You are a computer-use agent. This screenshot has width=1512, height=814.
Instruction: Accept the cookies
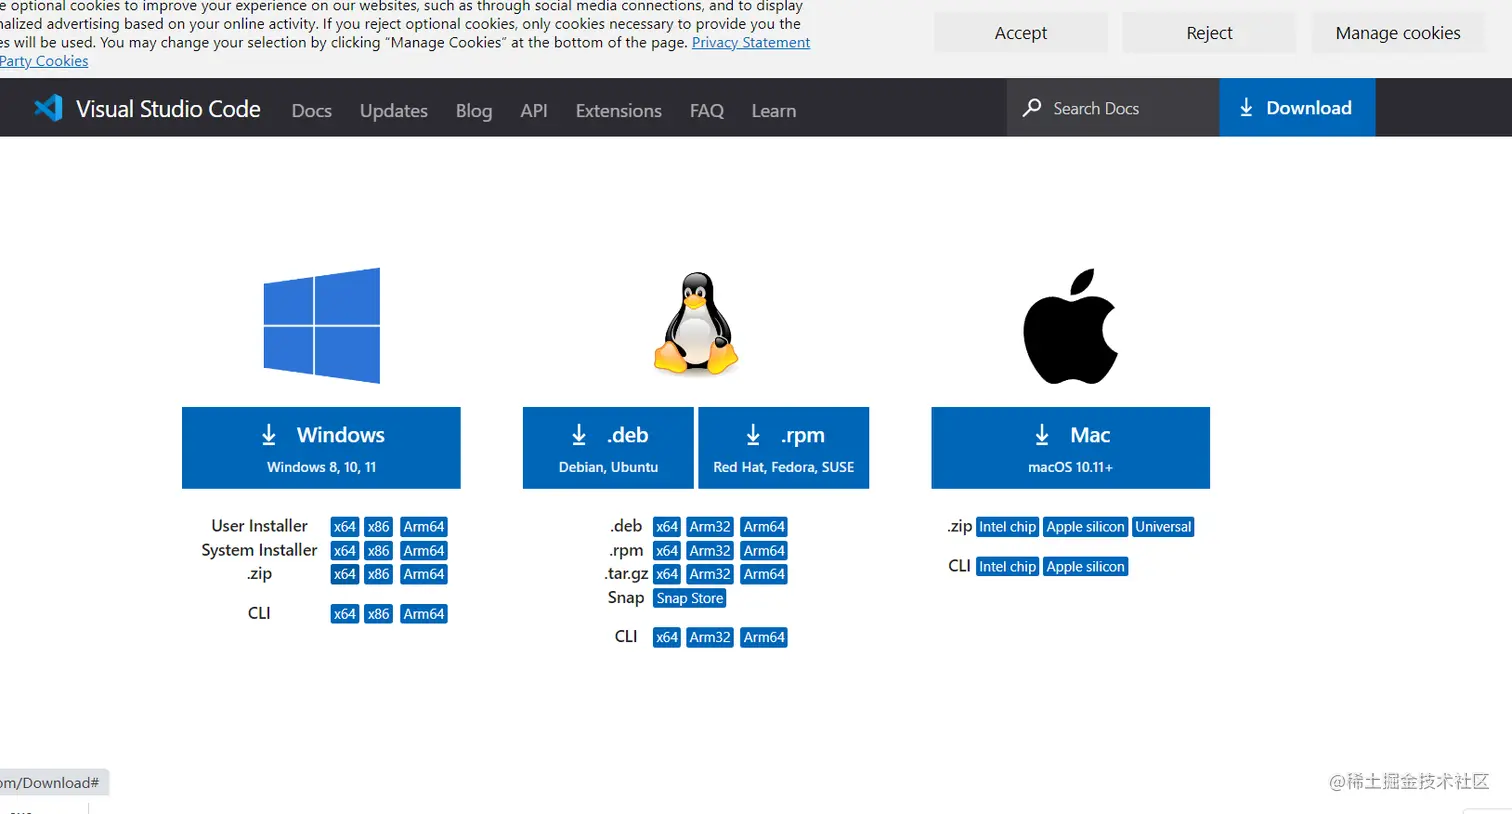point(1021,33)
